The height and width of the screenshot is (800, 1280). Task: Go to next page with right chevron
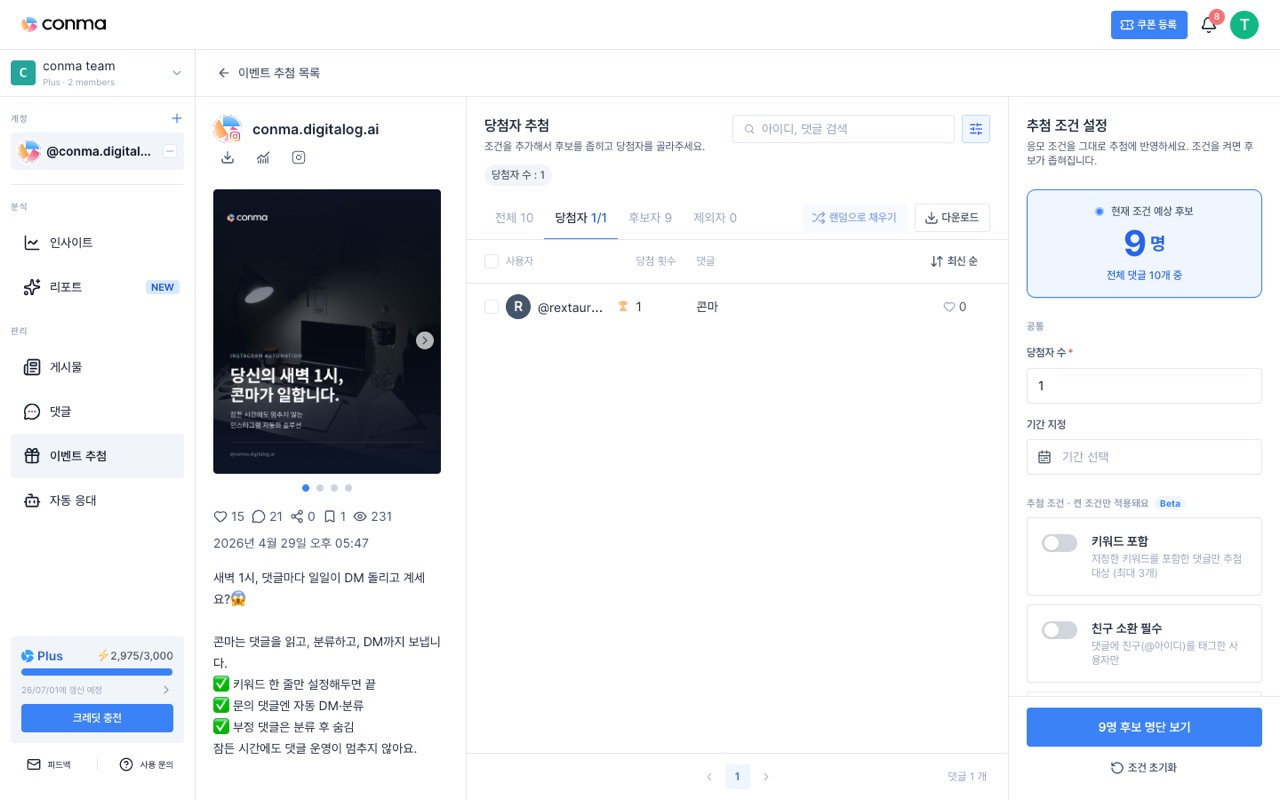click(x=766, y=777)
